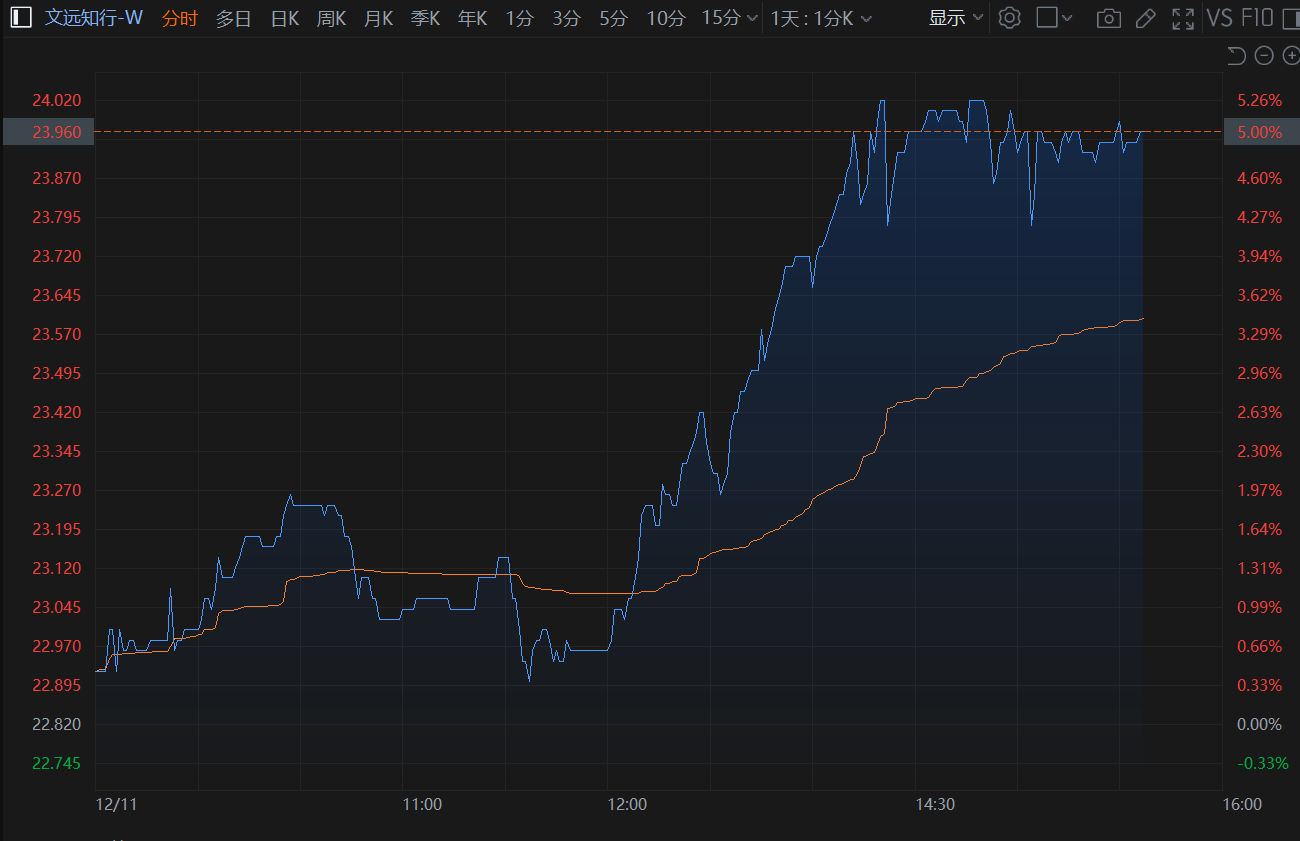The width and height of the screenshot is (1300, 841).
Task: Open the 1天:1分K range dropdown
Action: coord(821,18)
